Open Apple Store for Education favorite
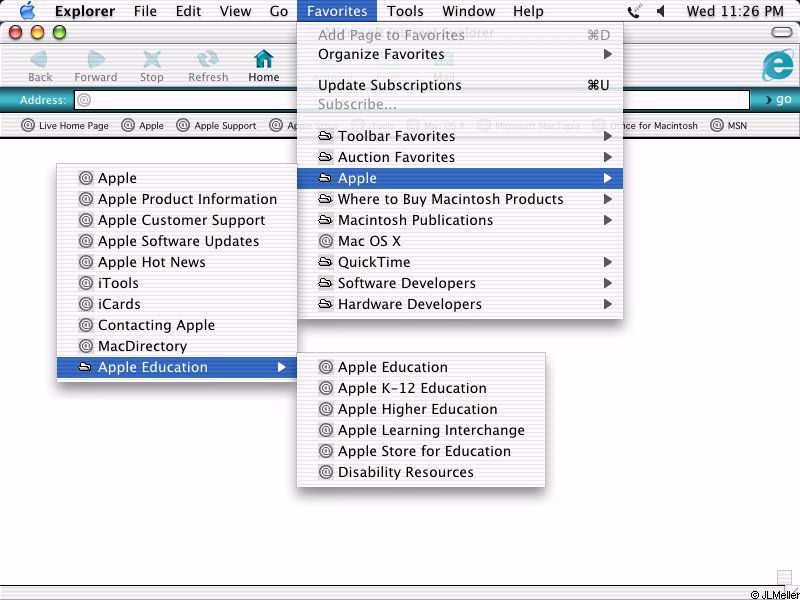Viewport: 800px width, 600px height. pyautogui.click(x=421, y=451)
